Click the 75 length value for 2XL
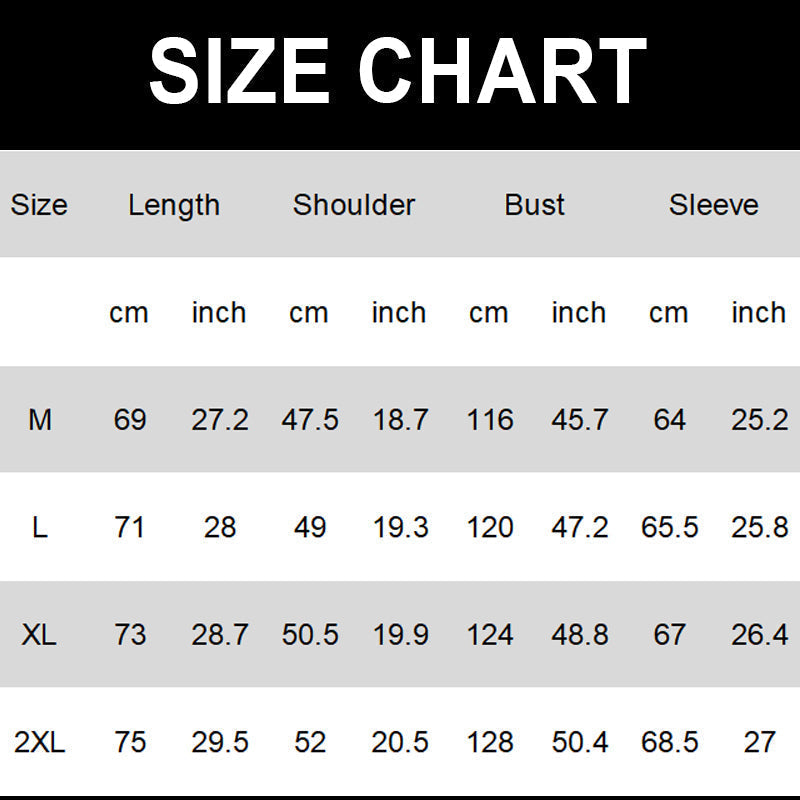Image resolution: width=800 pixels, height=800 pixels. (130, 742)
